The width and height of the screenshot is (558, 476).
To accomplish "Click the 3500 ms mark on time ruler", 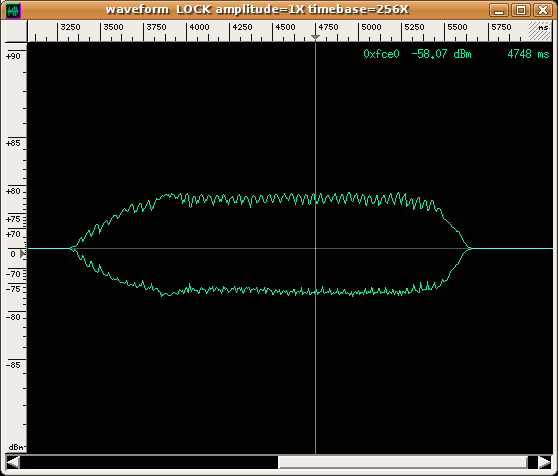I will pyautogui.click(x=113, y=27).
